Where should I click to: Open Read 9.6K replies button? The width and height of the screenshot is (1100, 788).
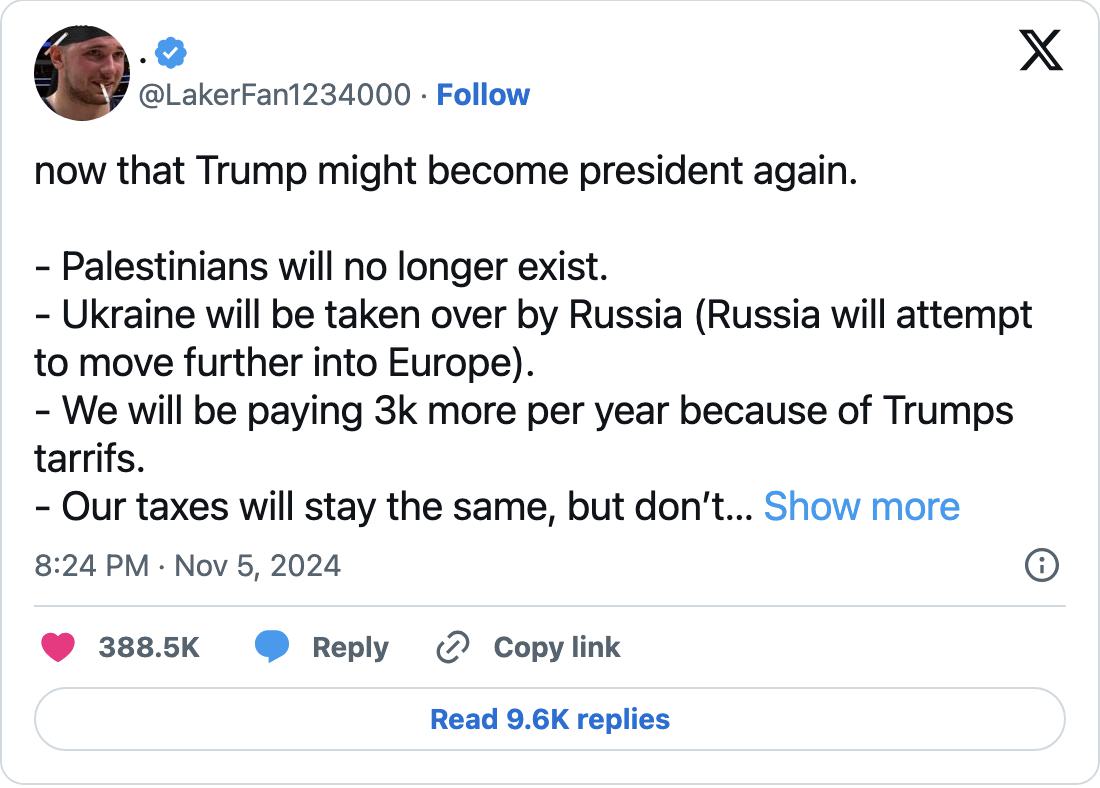coord(550,719)
